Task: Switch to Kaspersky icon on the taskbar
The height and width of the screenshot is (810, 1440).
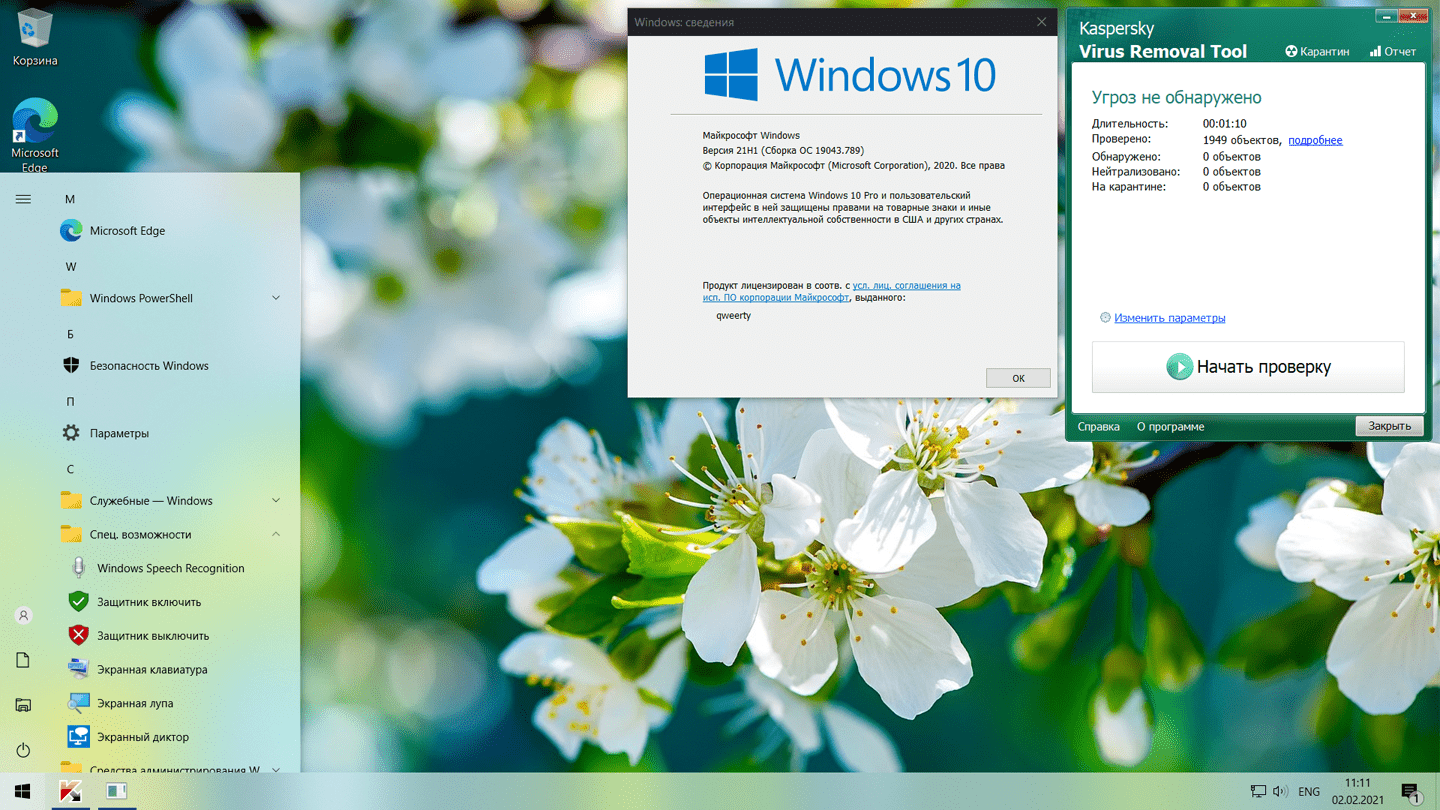Action: 70,791
